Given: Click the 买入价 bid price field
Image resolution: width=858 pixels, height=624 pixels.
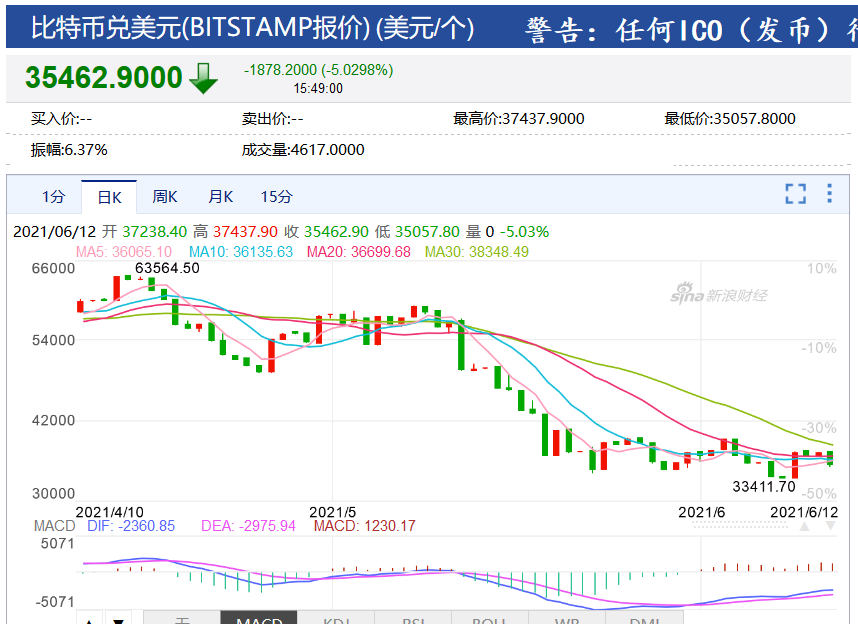Looking at the screenshot, I should click(61, 118).
